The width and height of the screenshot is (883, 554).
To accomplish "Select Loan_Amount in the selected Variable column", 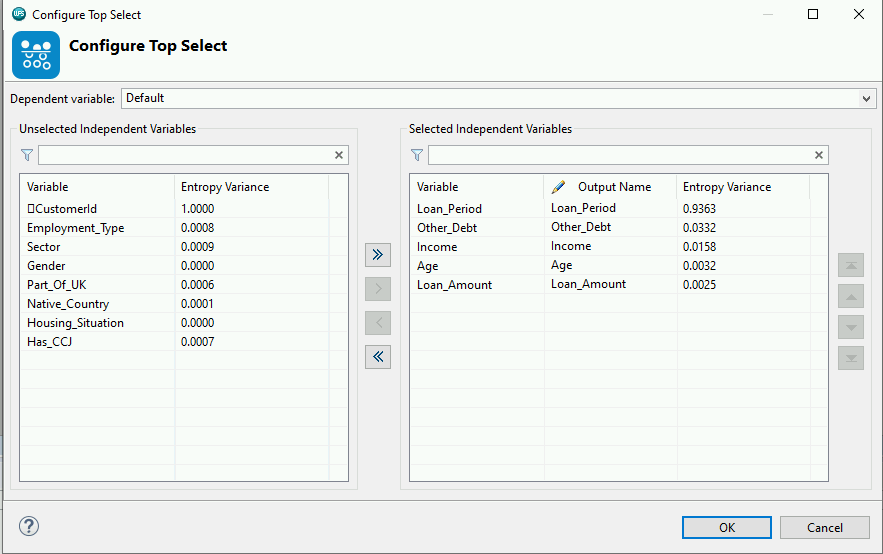I will 454,285.
